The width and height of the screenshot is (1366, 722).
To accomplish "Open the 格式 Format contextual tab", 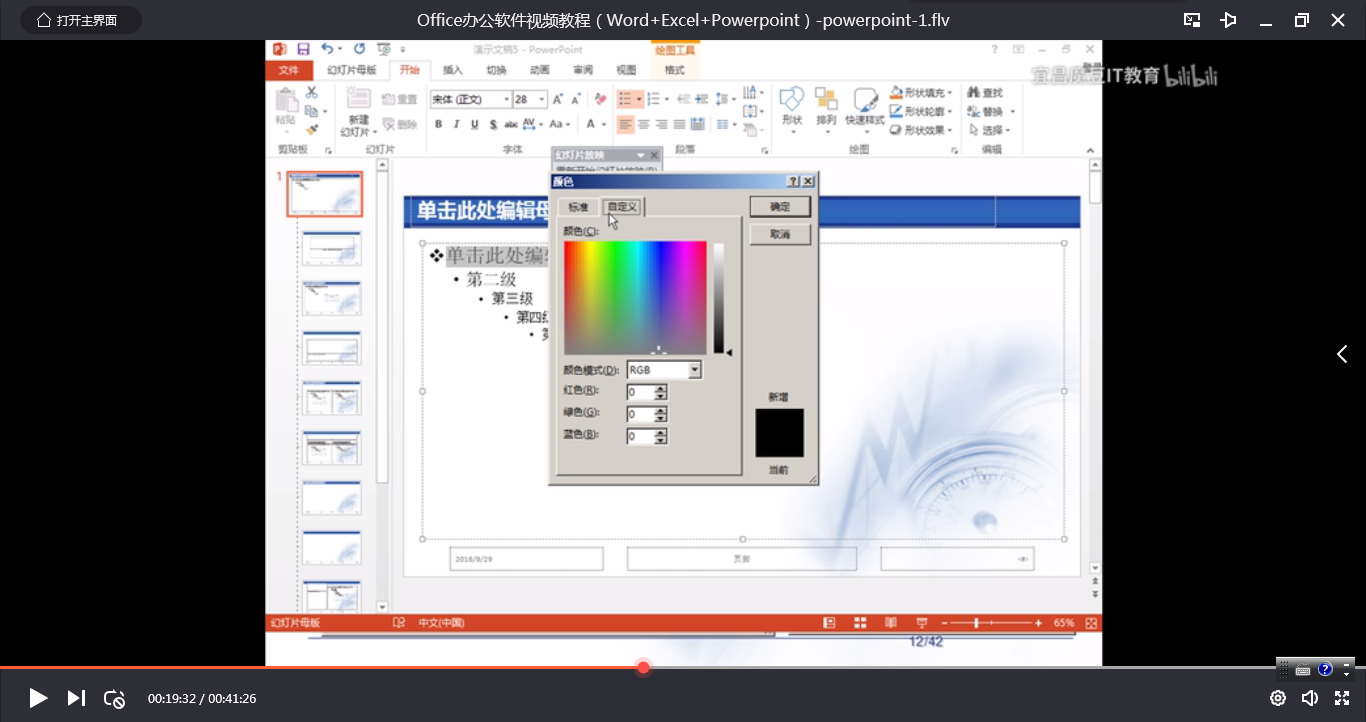I will point(675,70).
